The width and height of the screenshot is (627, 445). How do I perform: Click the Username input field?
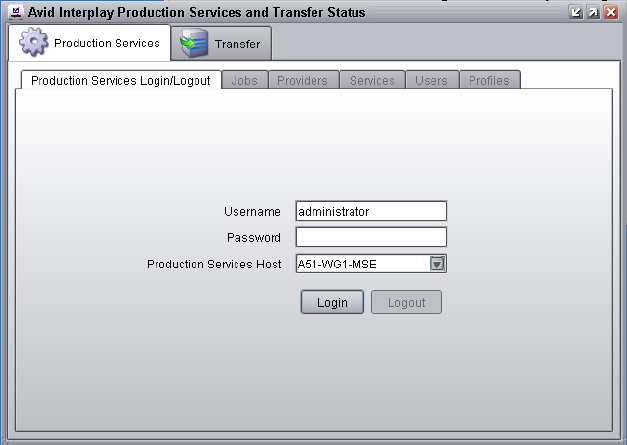(x=371, y=211)
